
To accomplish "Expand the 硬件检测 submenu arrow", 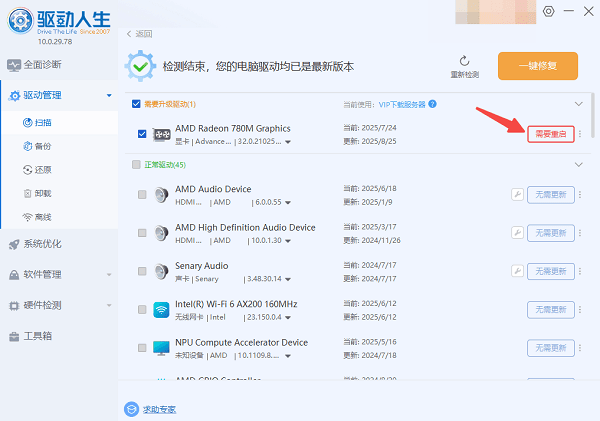I will pyautogui.click(x=109, y=305).
